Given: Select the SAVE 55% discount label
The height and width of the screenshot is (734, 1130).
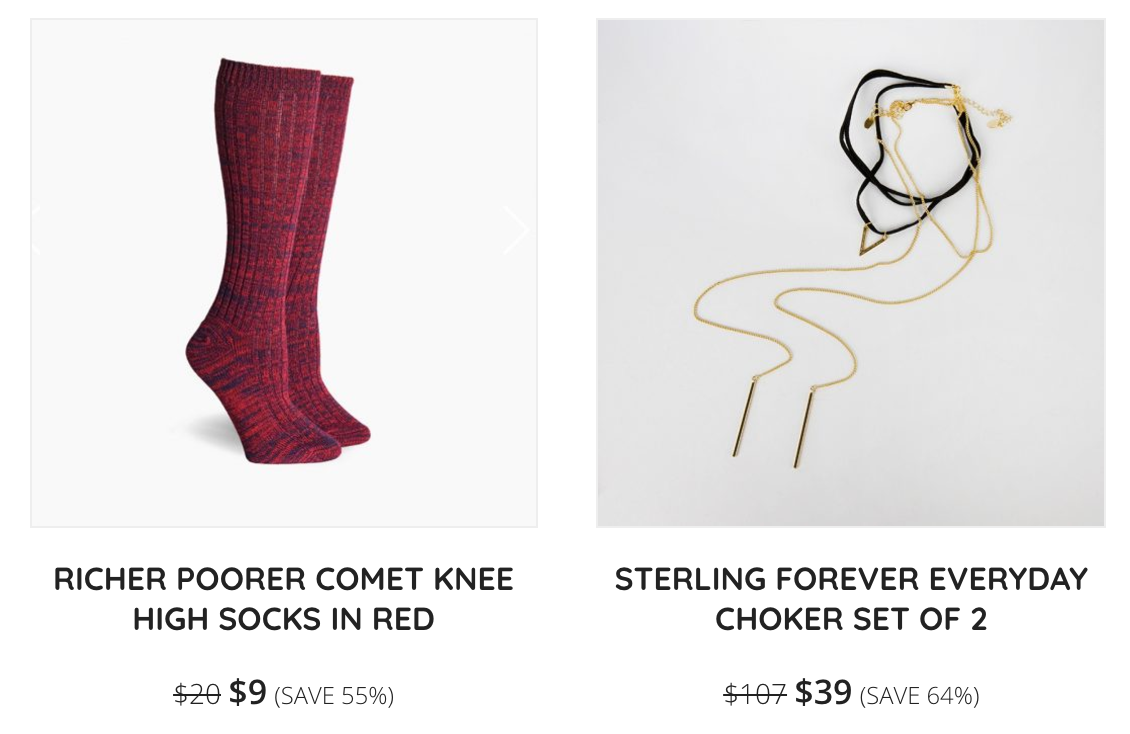Looking at the screenshot, I should (334, 696).
